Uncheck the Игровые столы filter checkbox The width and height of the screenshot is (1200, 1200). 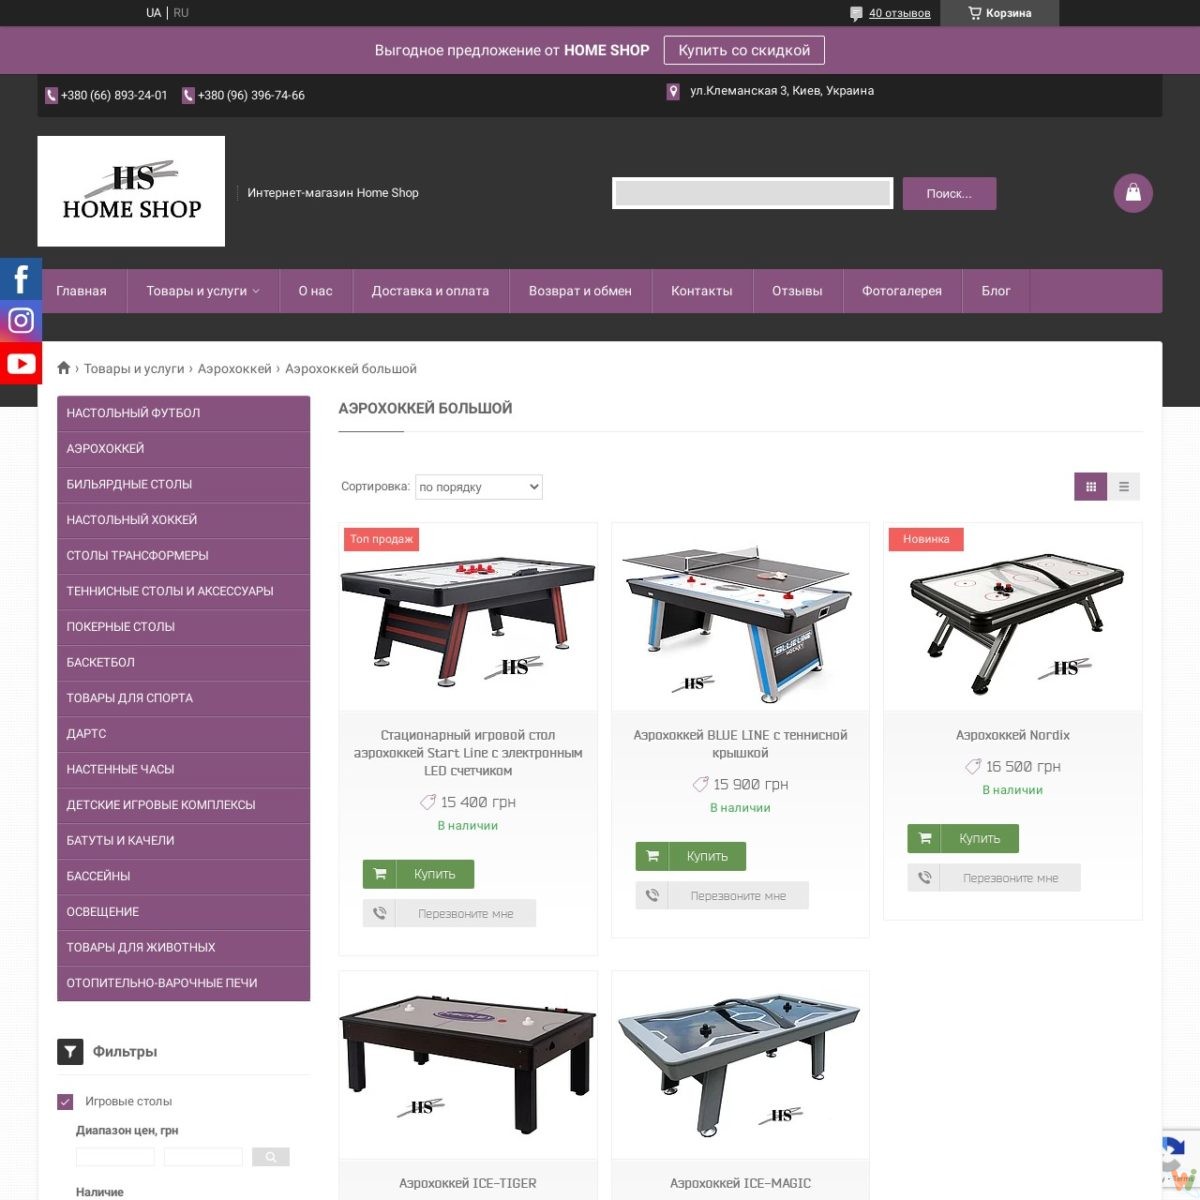(x=66, y=1101)
